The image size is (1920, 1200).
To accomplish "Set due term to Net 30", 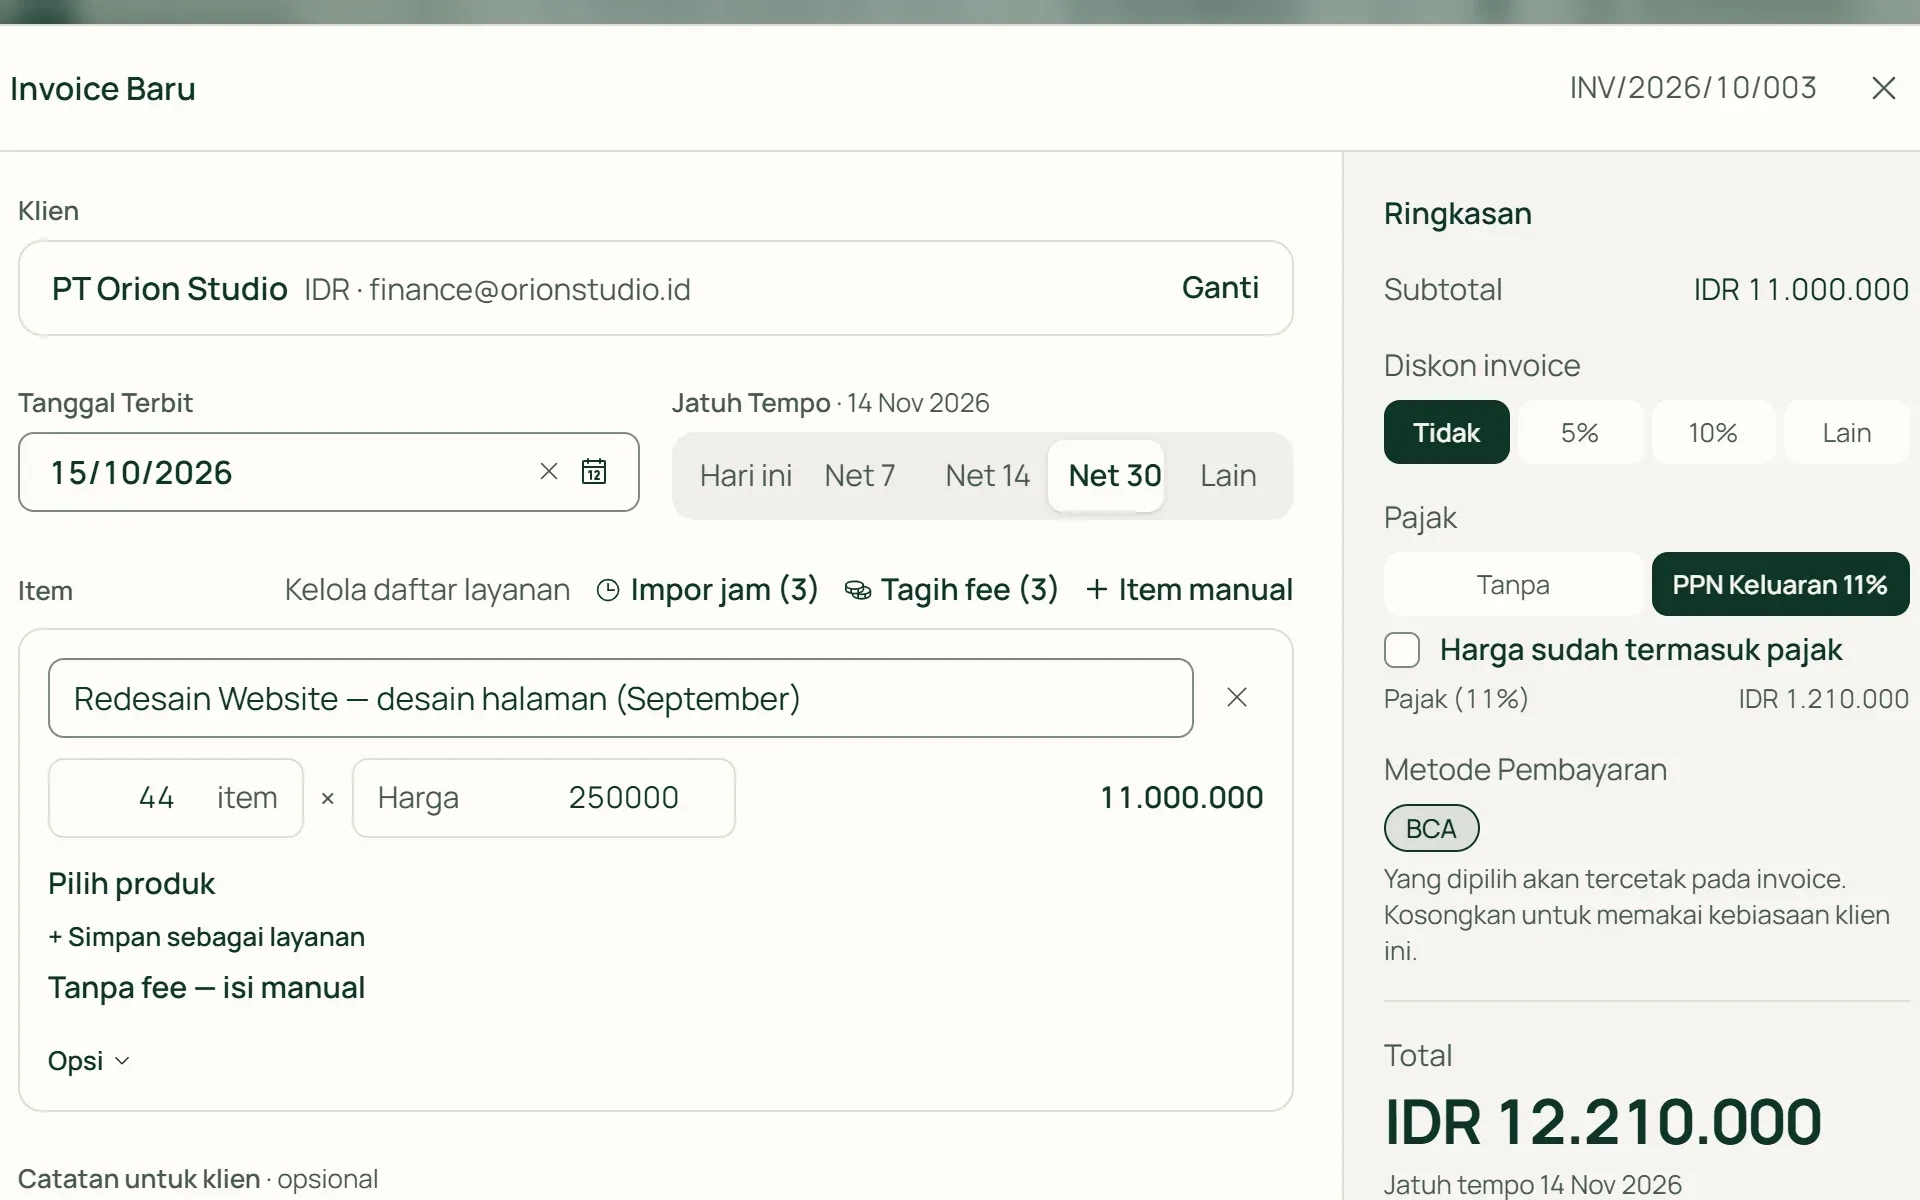I will pyautogui.click(x=1106, y=475).
